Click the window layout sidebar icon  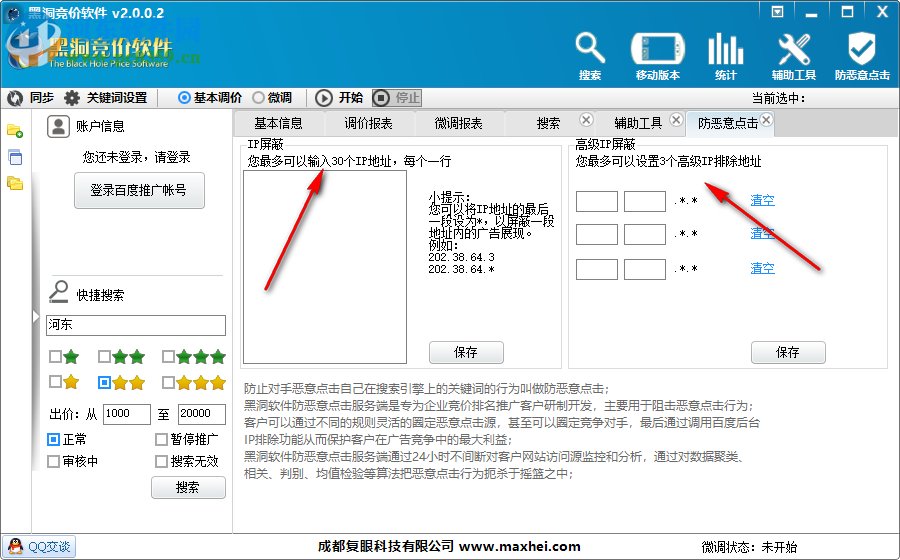click(15, 157)
